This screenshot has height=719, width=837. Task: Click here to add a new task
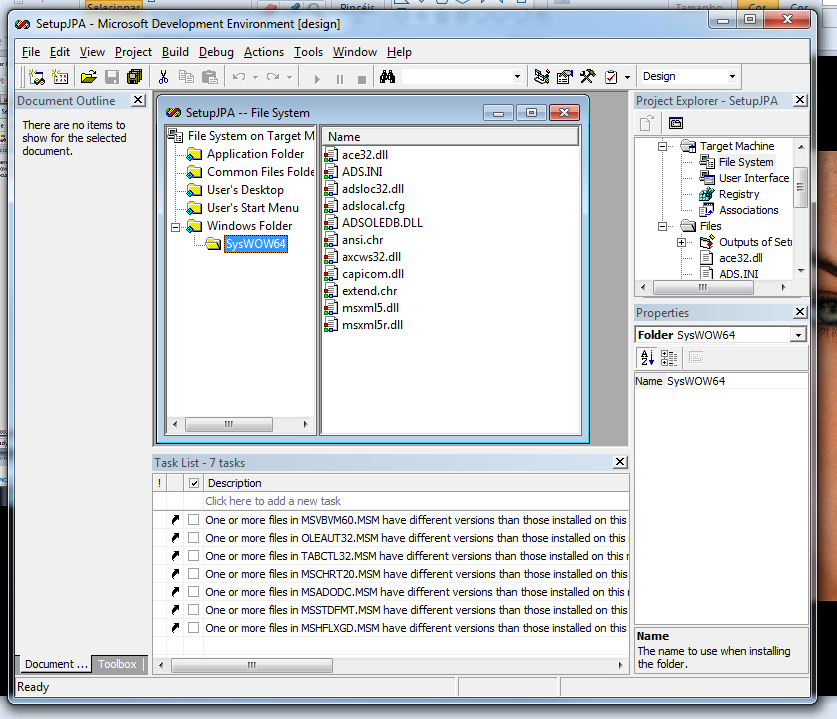click(273, 501)
